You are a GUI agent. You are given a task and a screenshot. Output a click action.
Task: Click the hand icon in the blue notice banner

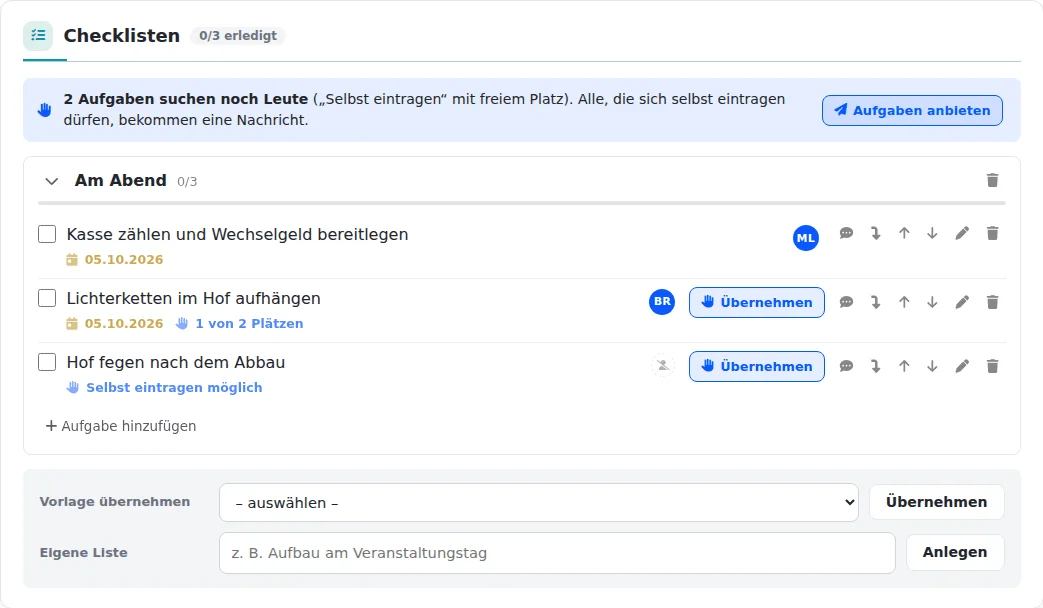coord(45,110)
